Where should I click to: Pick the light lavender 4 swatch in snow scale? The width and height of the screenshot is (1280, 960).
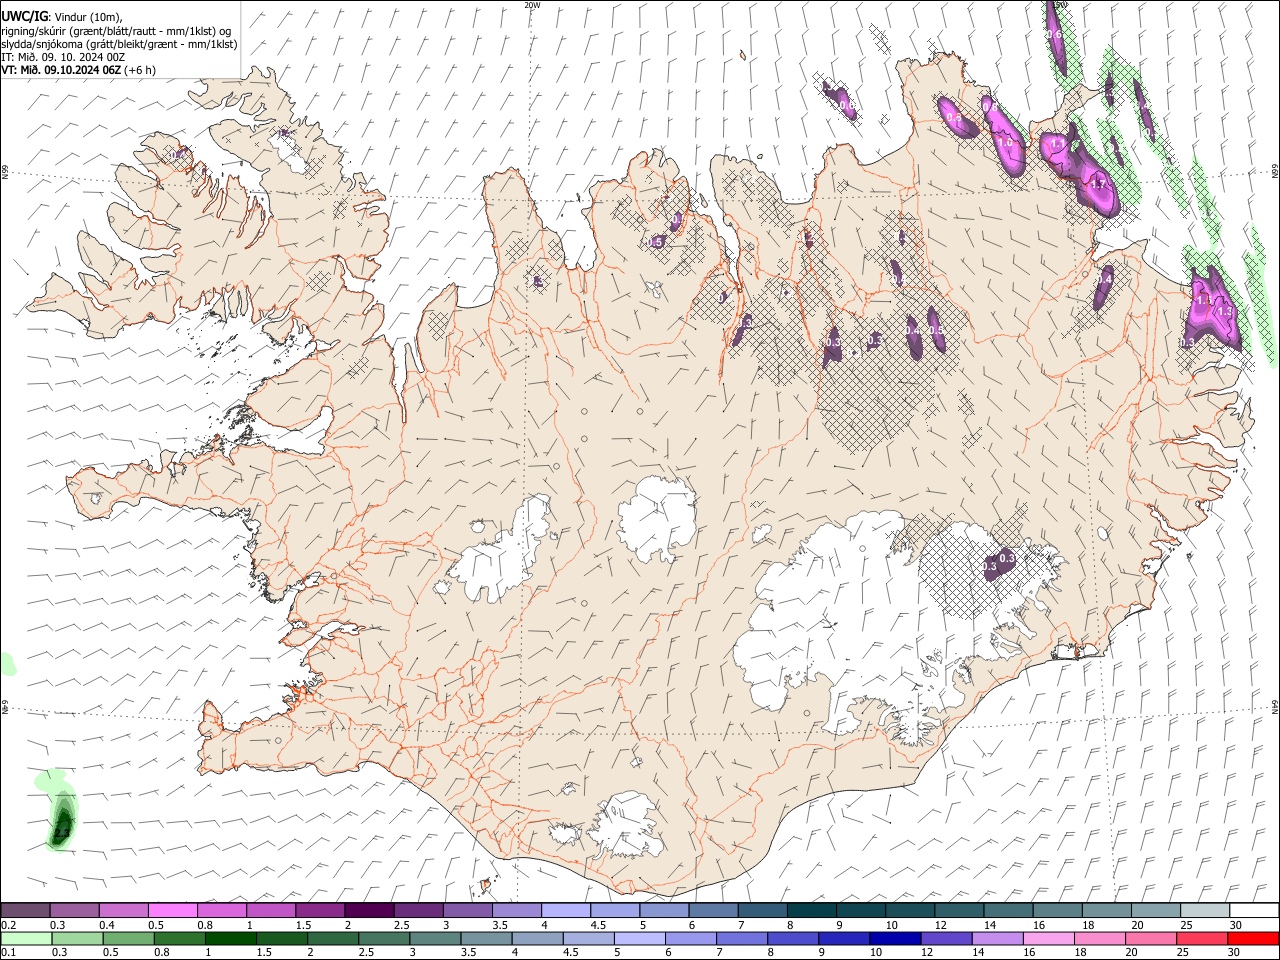[x=565, y=910]
